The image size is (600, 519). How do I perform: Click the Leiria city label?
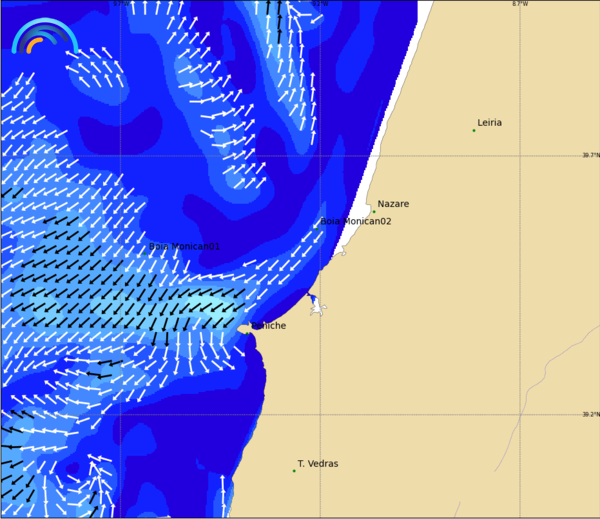(490, 123)
